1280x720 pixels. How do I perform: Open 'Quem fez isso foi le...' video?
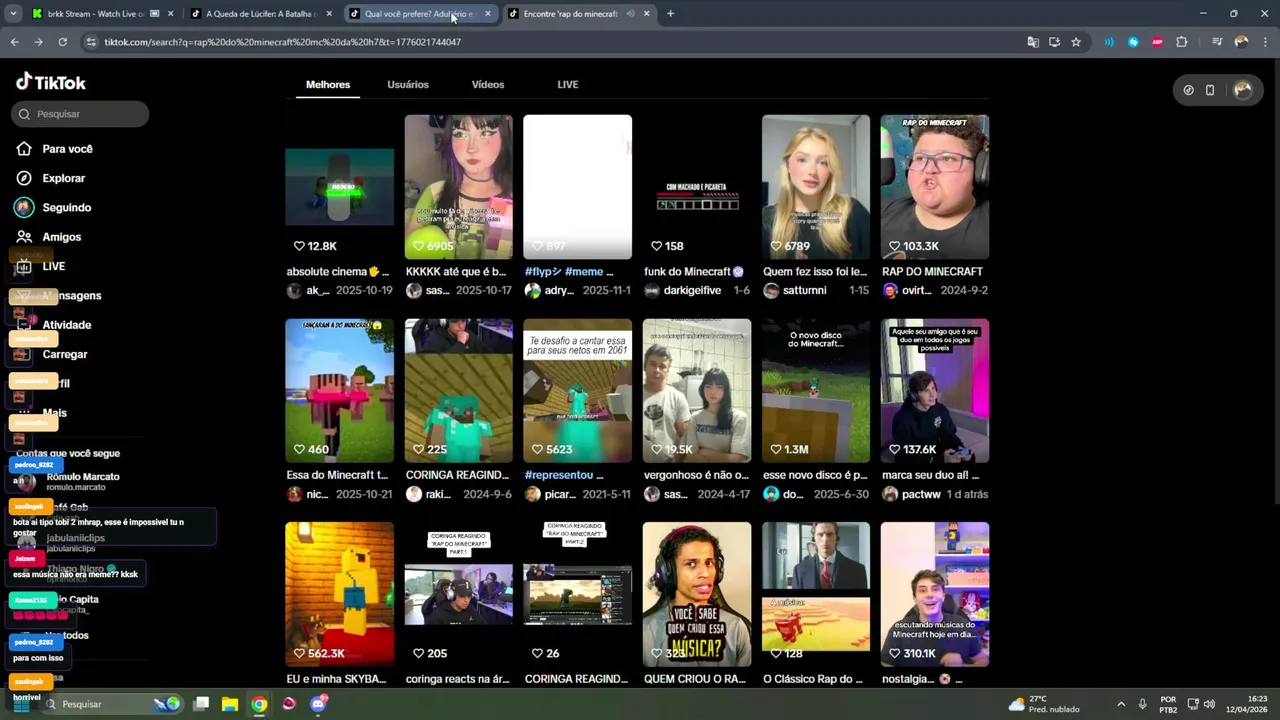pos(816,187)
